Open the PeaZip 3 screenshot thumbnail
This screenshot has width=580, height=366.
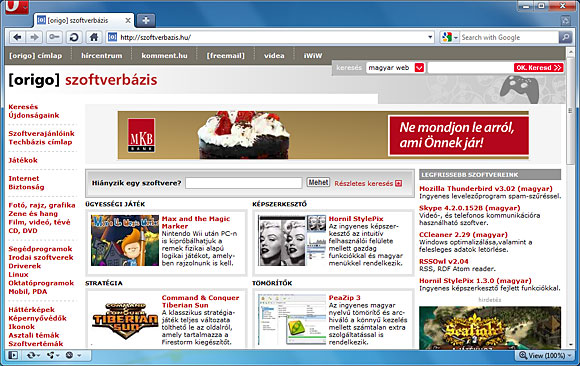292,320
